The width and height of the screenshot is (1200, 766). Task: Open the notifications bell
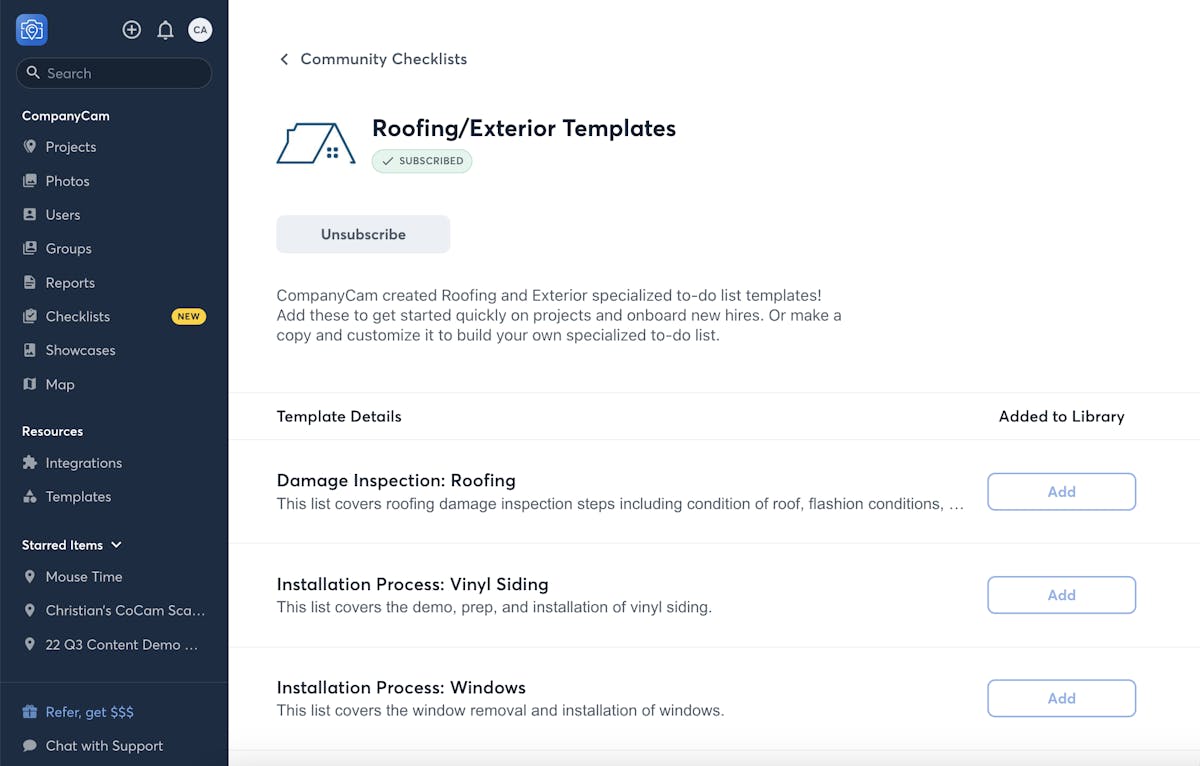coord(166,30)
